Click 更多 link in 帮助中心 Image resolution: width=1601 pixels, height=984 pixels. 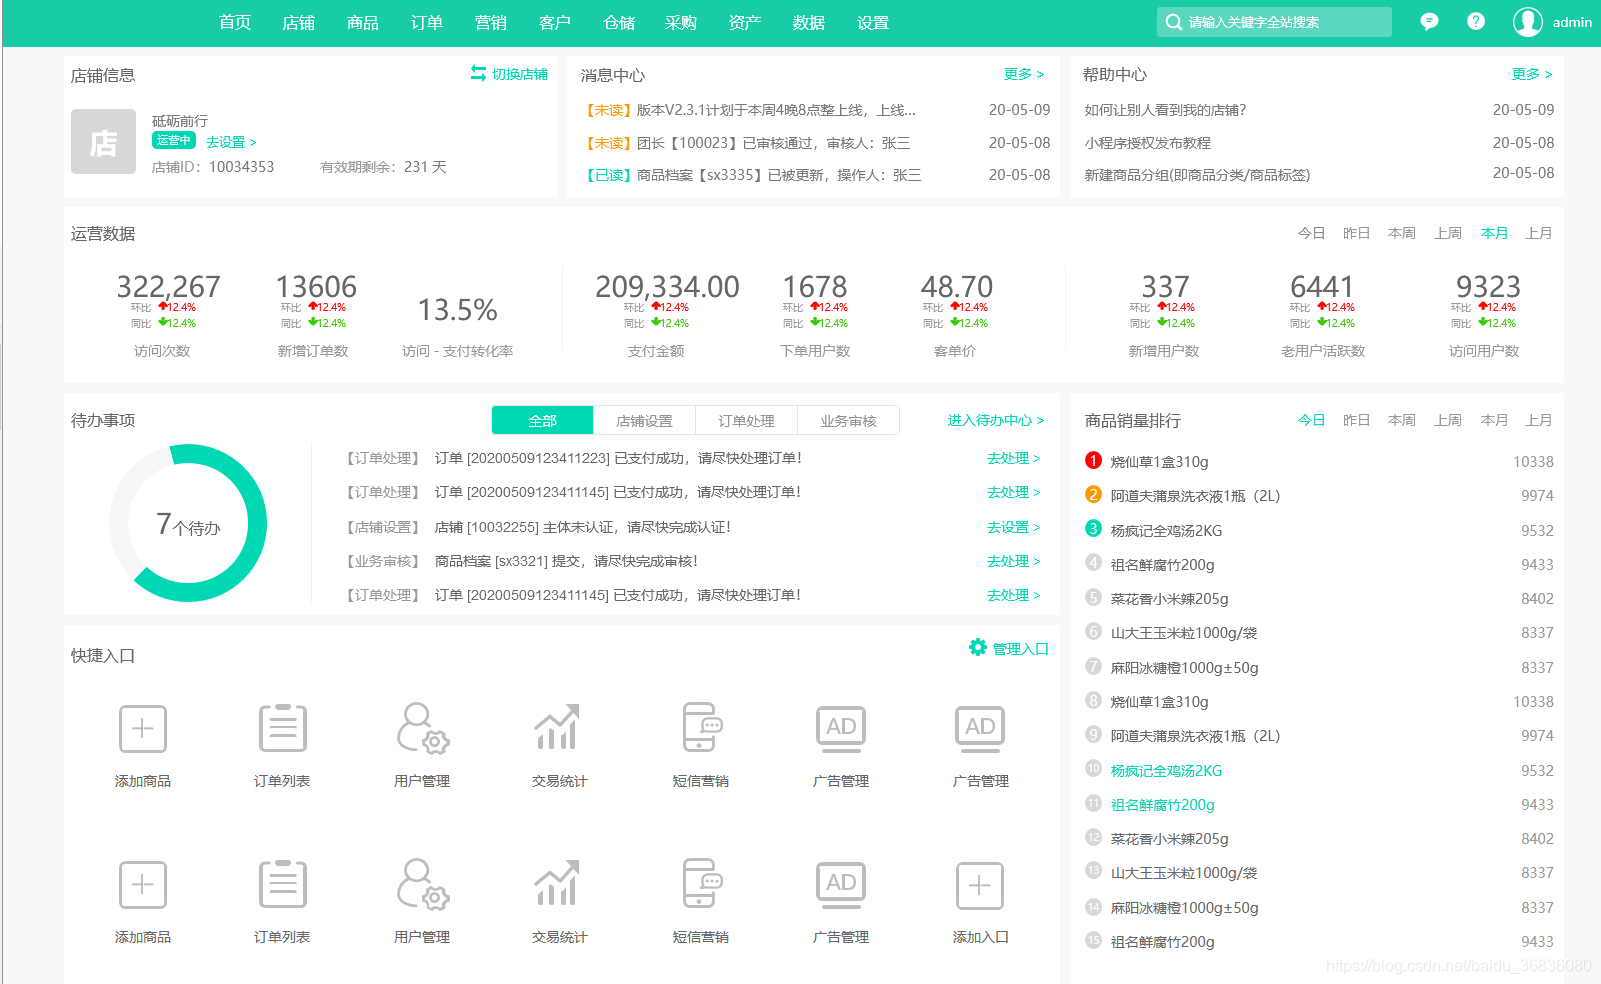(x=1532, y=74)
